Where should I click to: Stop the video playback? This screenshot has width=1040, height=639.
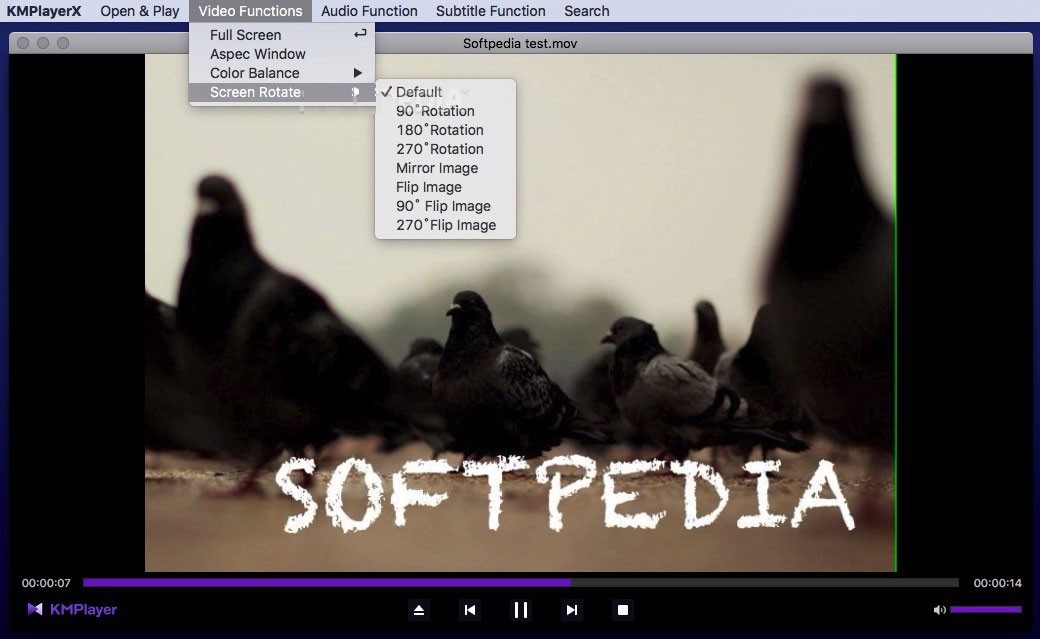click(623, 610)
